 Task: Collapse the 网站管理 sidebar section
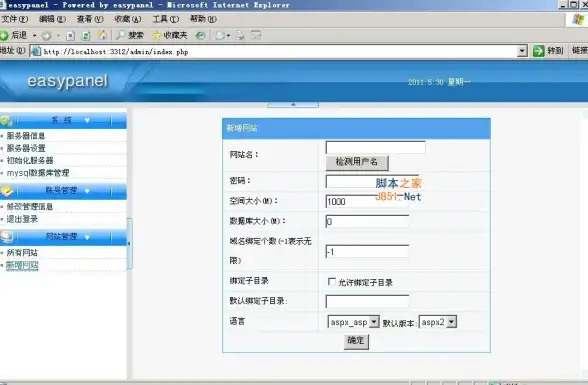point(87,237)
